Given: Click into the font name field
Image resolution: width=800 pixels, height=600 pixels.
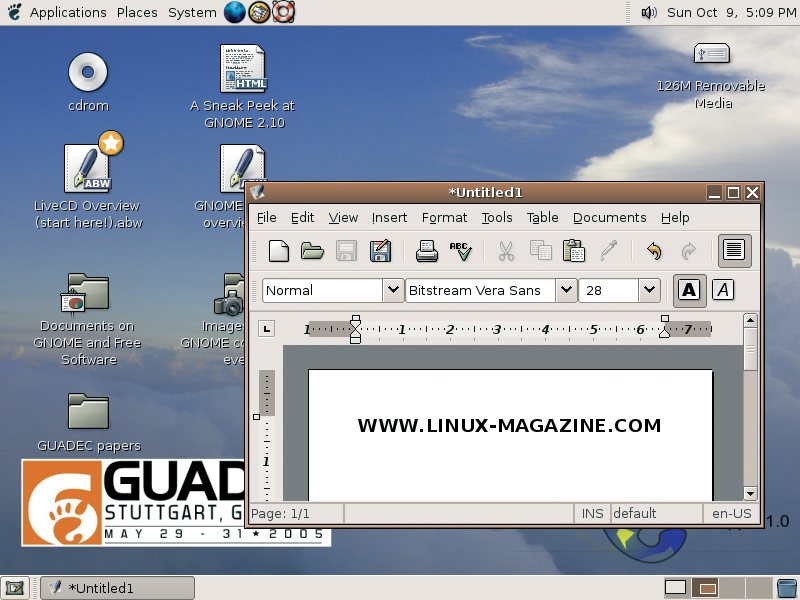Looking at the screenshot, I should (481, 290).
